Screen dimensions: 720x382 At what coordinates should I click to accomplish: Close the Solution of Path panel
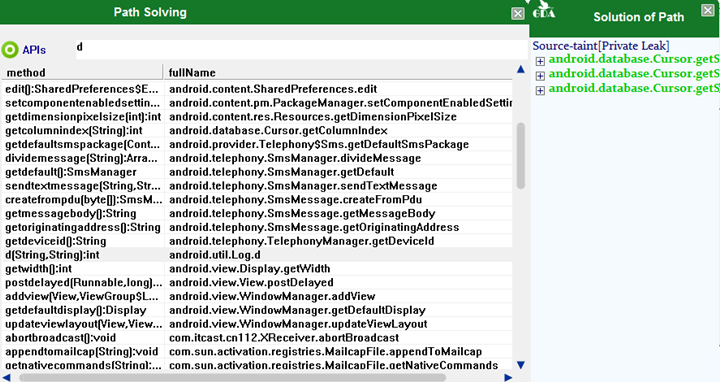708,10
